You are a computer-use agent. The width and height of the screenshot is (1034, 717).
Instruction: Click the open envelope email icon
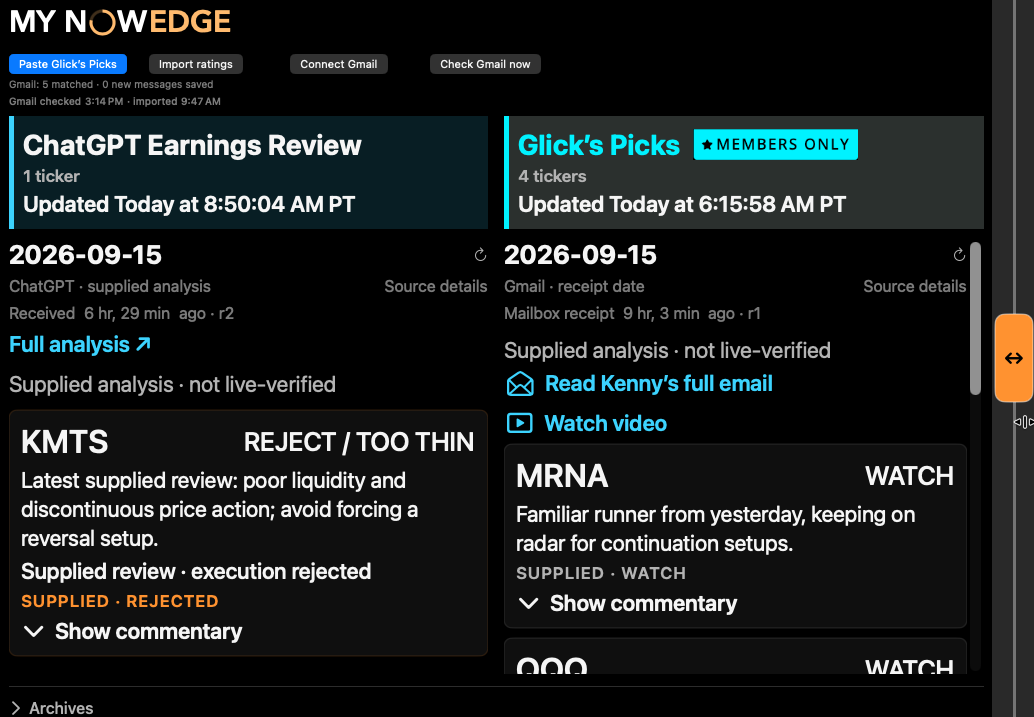point(520,384)
